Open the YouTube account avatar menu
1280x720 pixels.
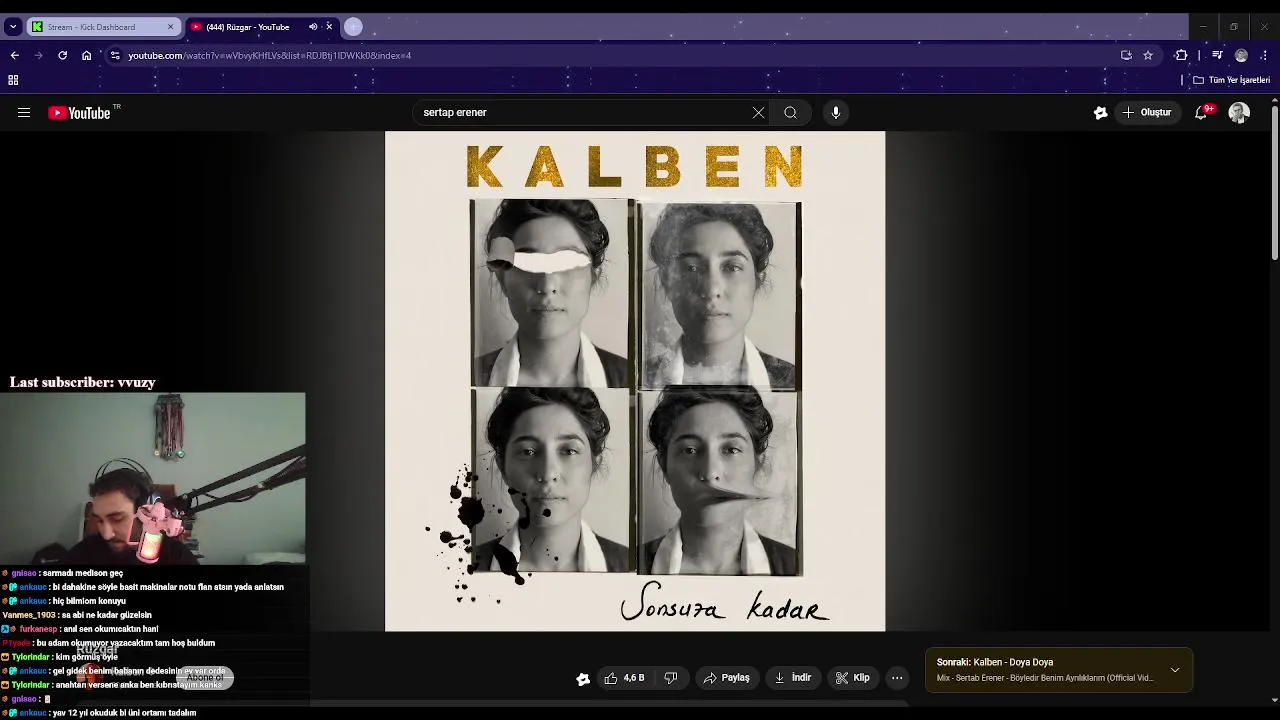coord(1239,113)
